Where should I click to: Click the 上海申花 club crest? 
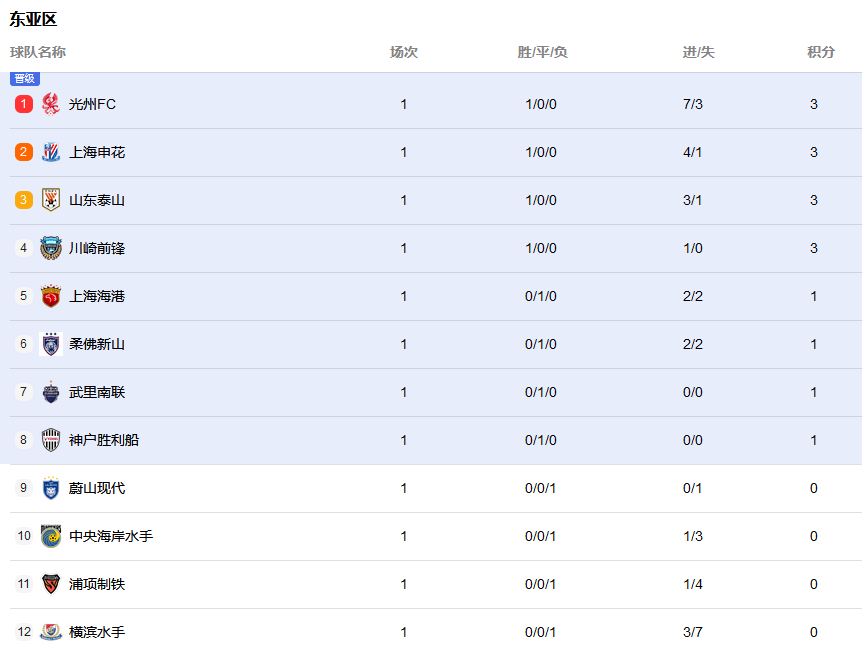tap(51, 152)
